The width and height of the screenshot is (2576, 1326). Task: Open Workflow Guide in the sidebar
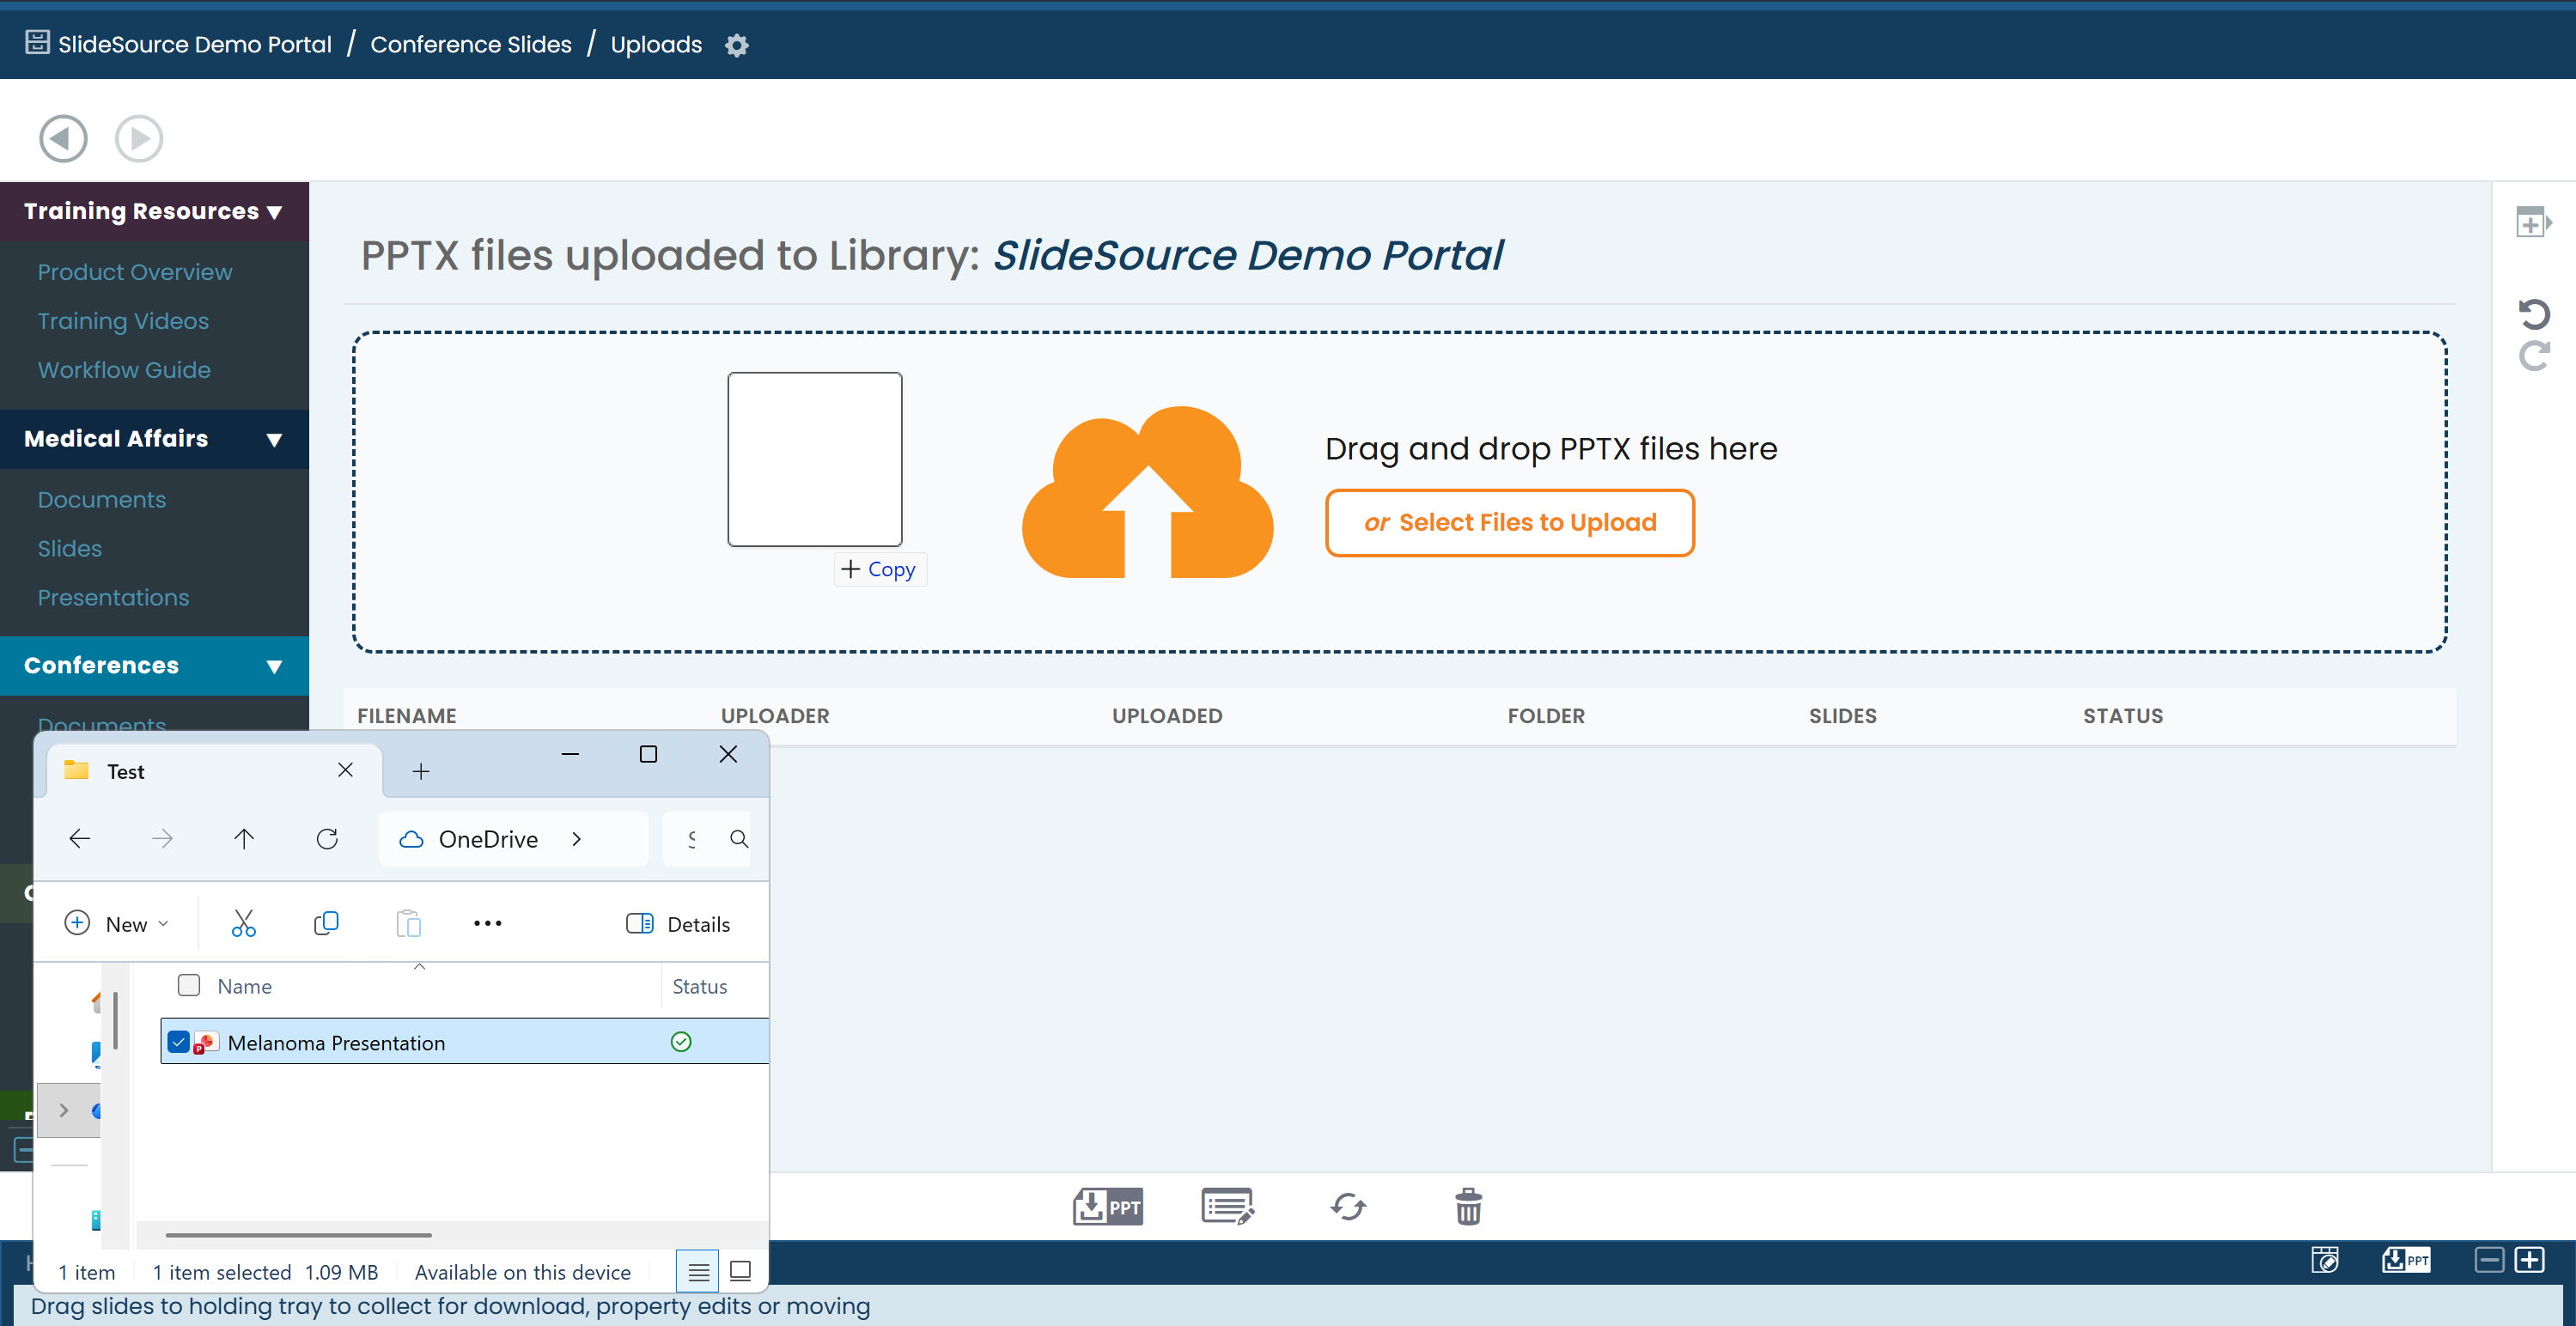coord(124,370)
